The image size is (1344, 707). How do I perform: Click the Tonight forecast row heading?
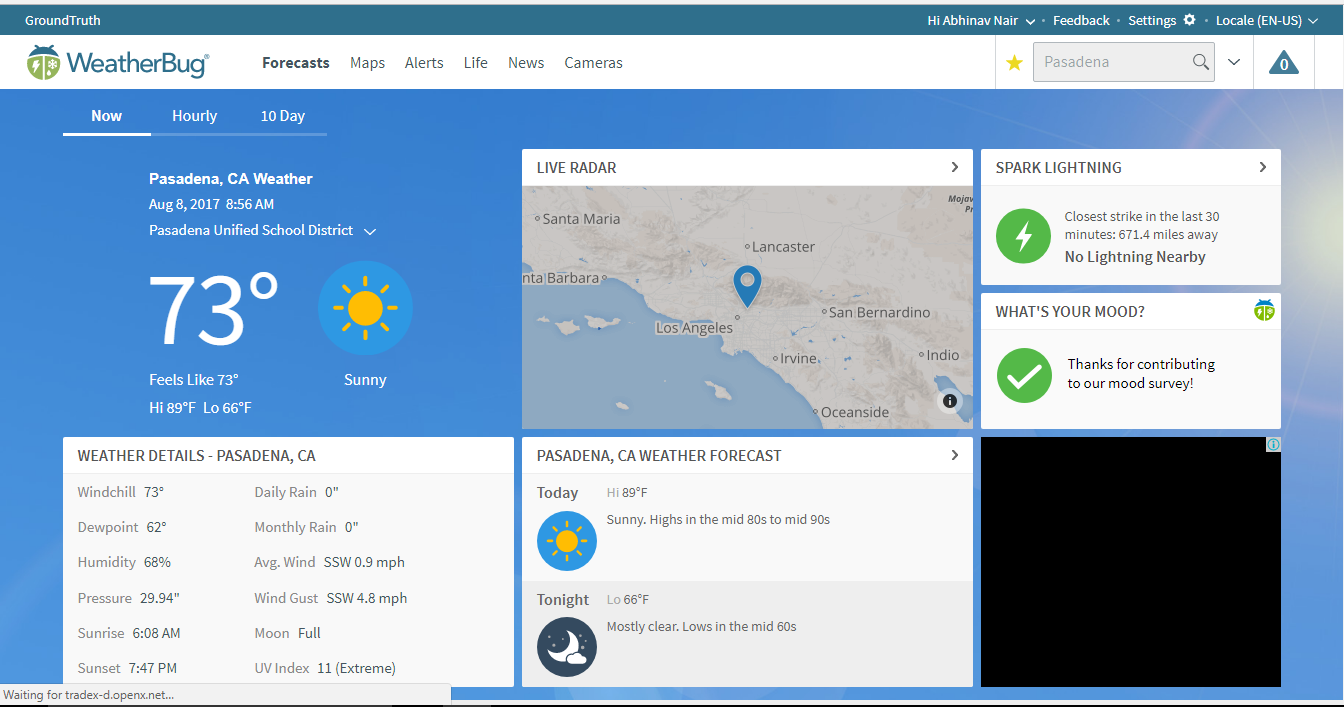pos(563,600)
